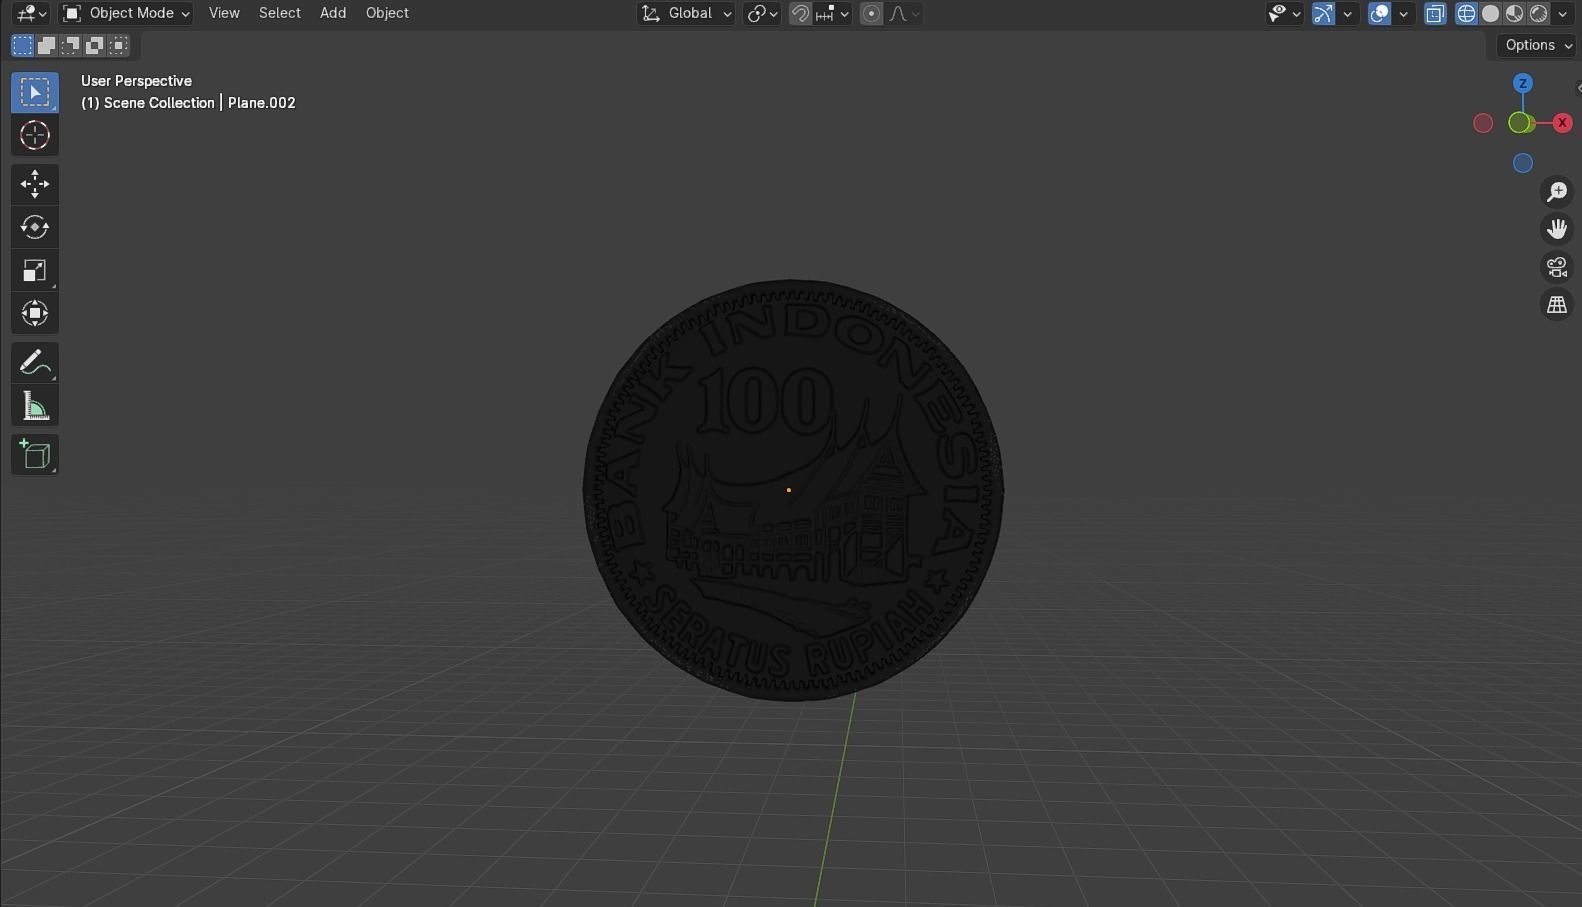Image resolution: width=1582 pixels, height=907 pixels.
Task: Select the coin object in viewport
Action: [x=793, y=490]
